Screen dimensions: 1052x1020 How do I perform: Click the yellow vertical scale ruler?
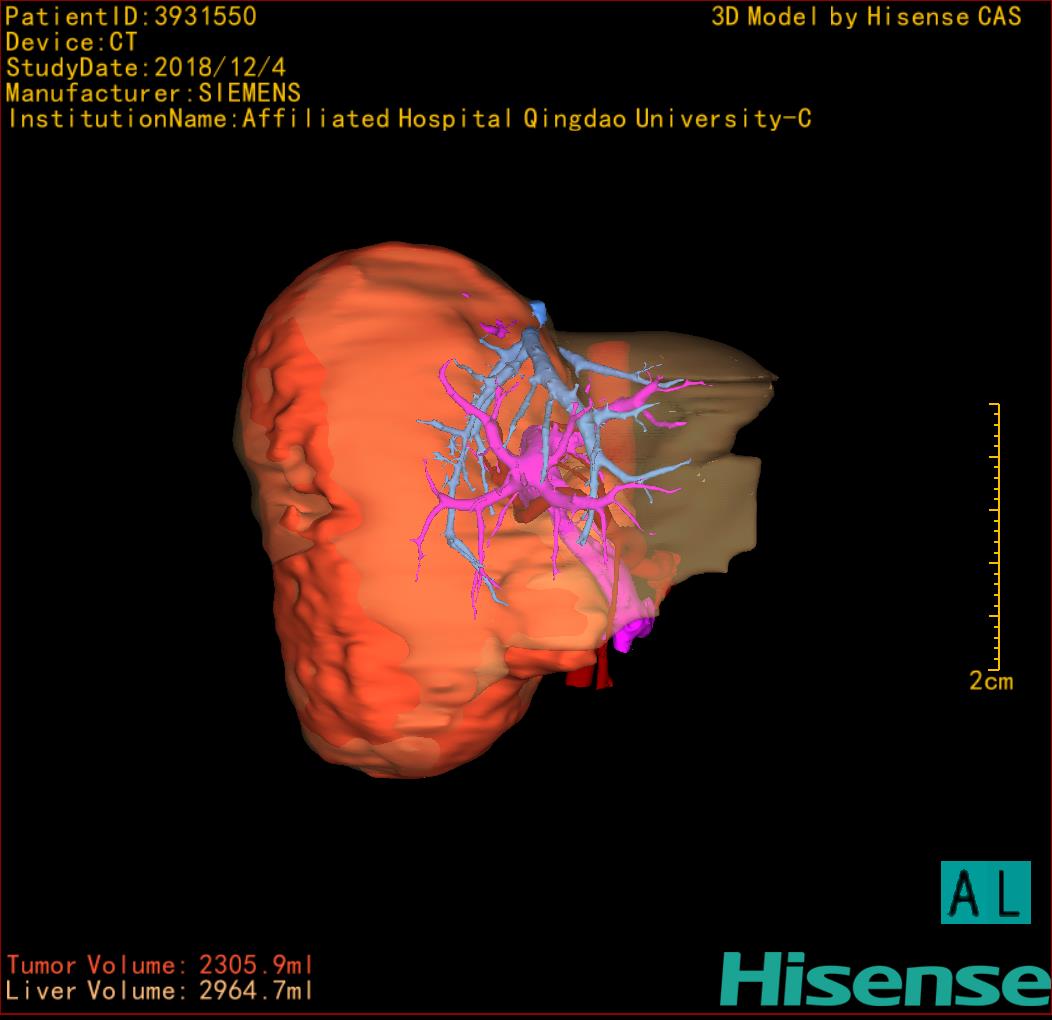(x=995, y=535)
